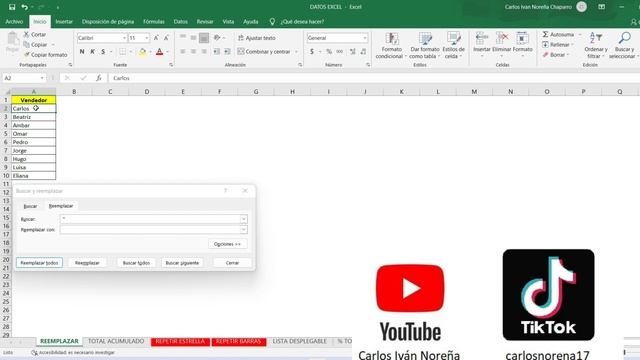Toggle bold N formatting
This screenshot has width=640, height=360.
[82, 52]
